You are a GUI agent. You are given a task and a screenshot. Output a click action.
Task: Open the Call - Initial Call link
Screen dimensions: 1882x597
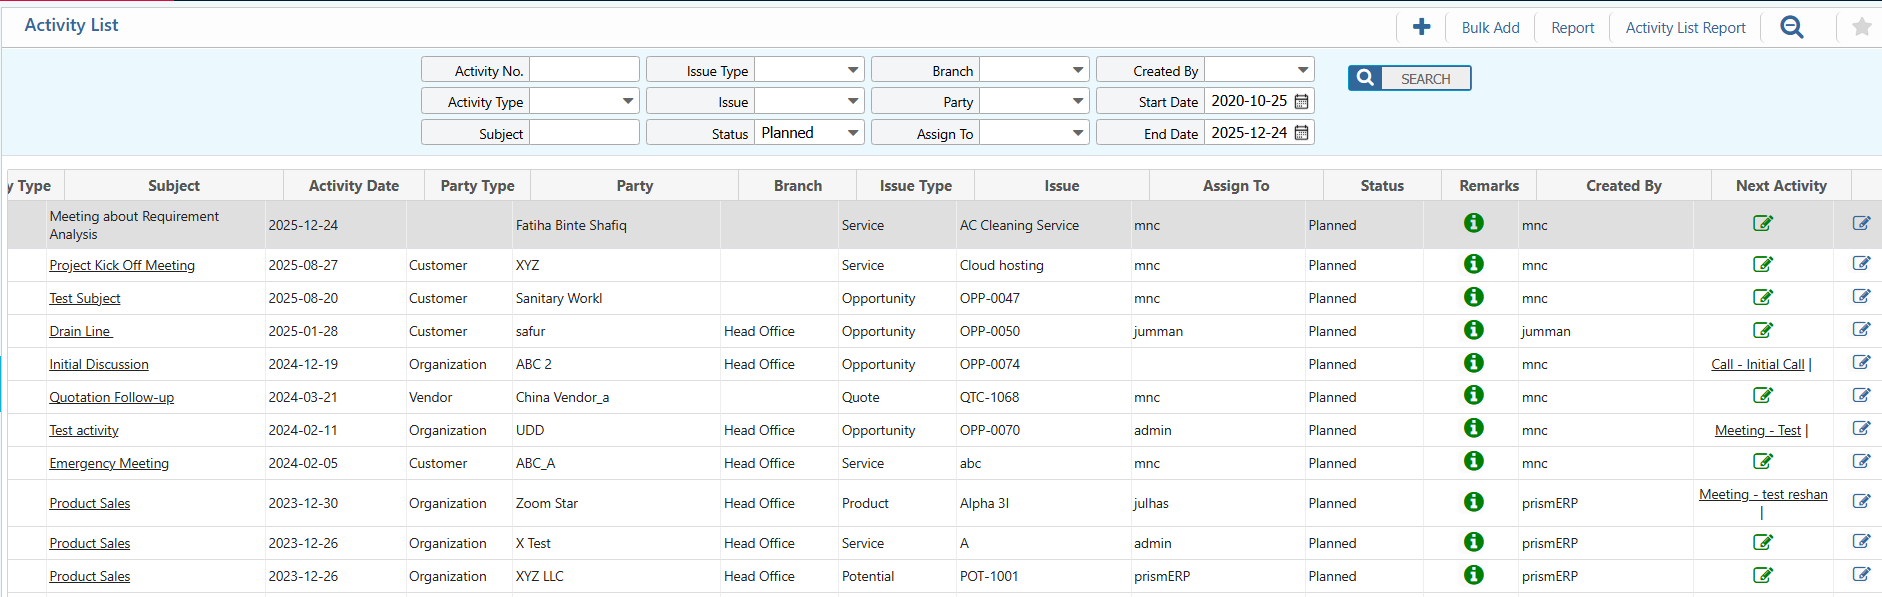1758,364
